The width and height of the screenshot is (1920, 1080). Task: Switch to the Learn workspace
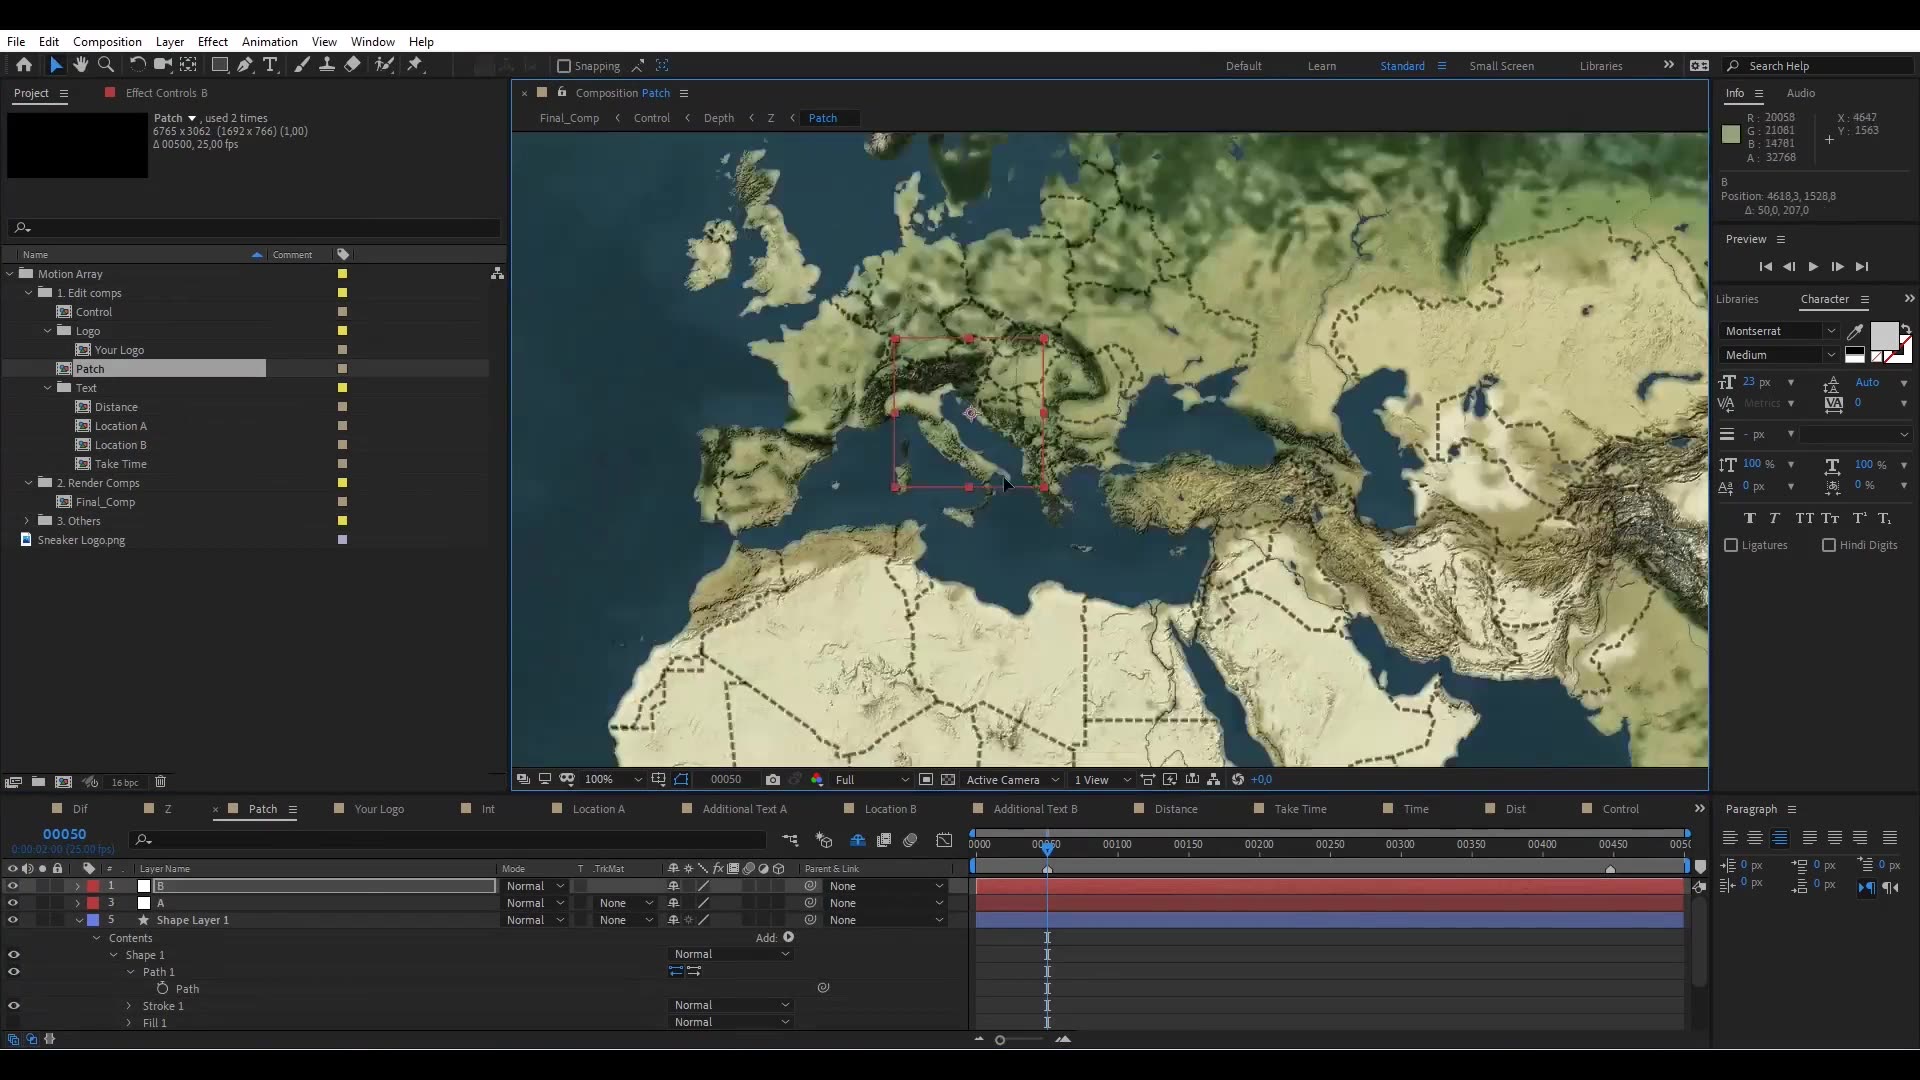pyautogui.click(x=1322, y=66)
